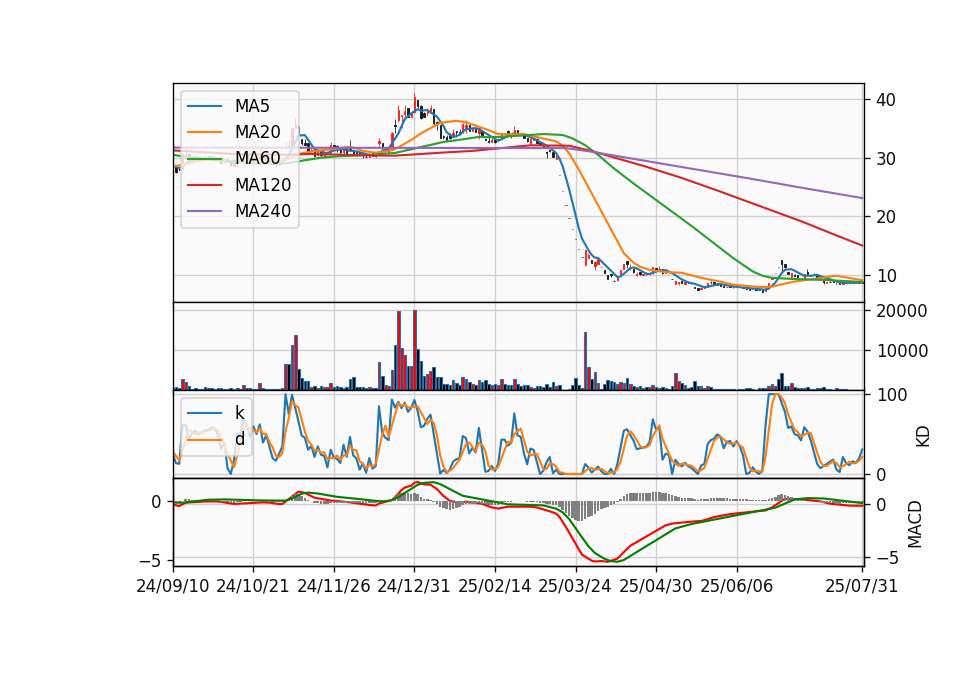Click the vertical KD axis title
This screenshot has width=960, height=690.
(x=922, y=436)
